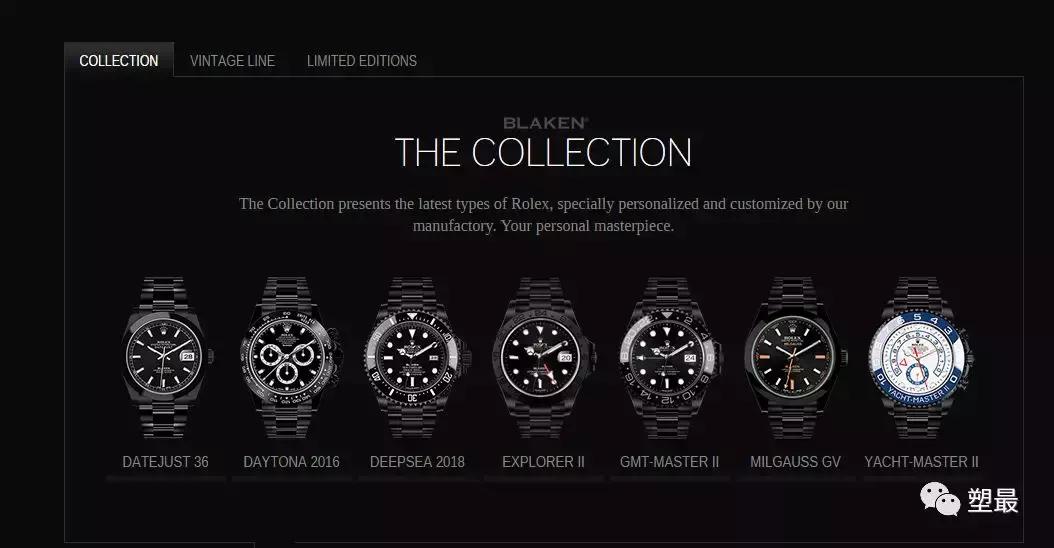Select the GMT-Master II watch image
This screenshot has height=548, width=1054.
670,358
